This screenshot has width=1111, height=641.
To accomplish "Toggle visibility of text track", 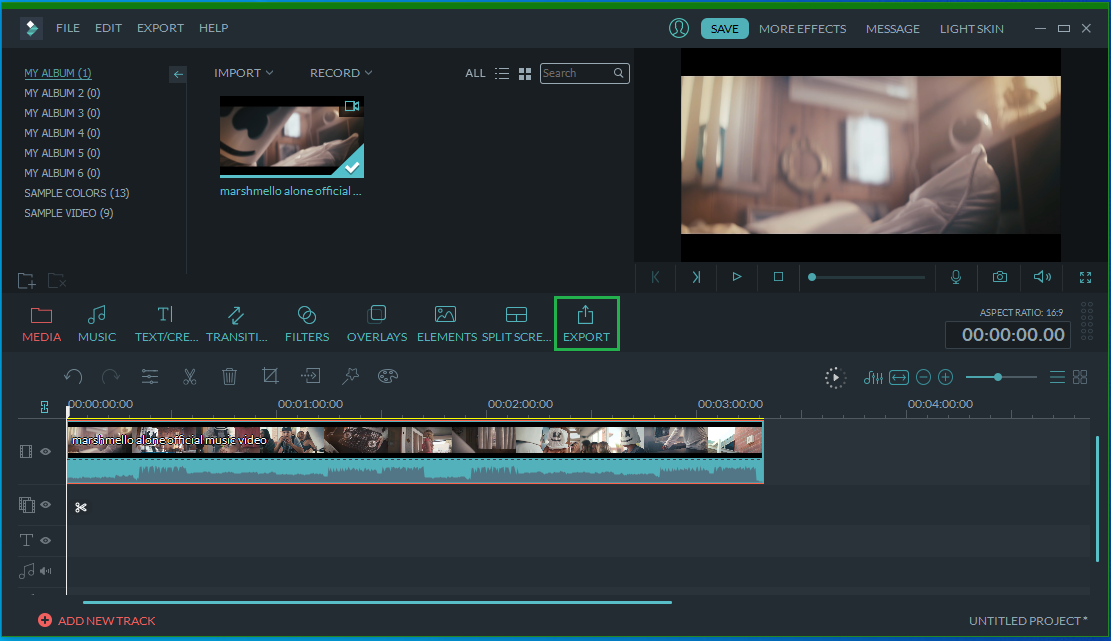I will (x=45, y=540).
